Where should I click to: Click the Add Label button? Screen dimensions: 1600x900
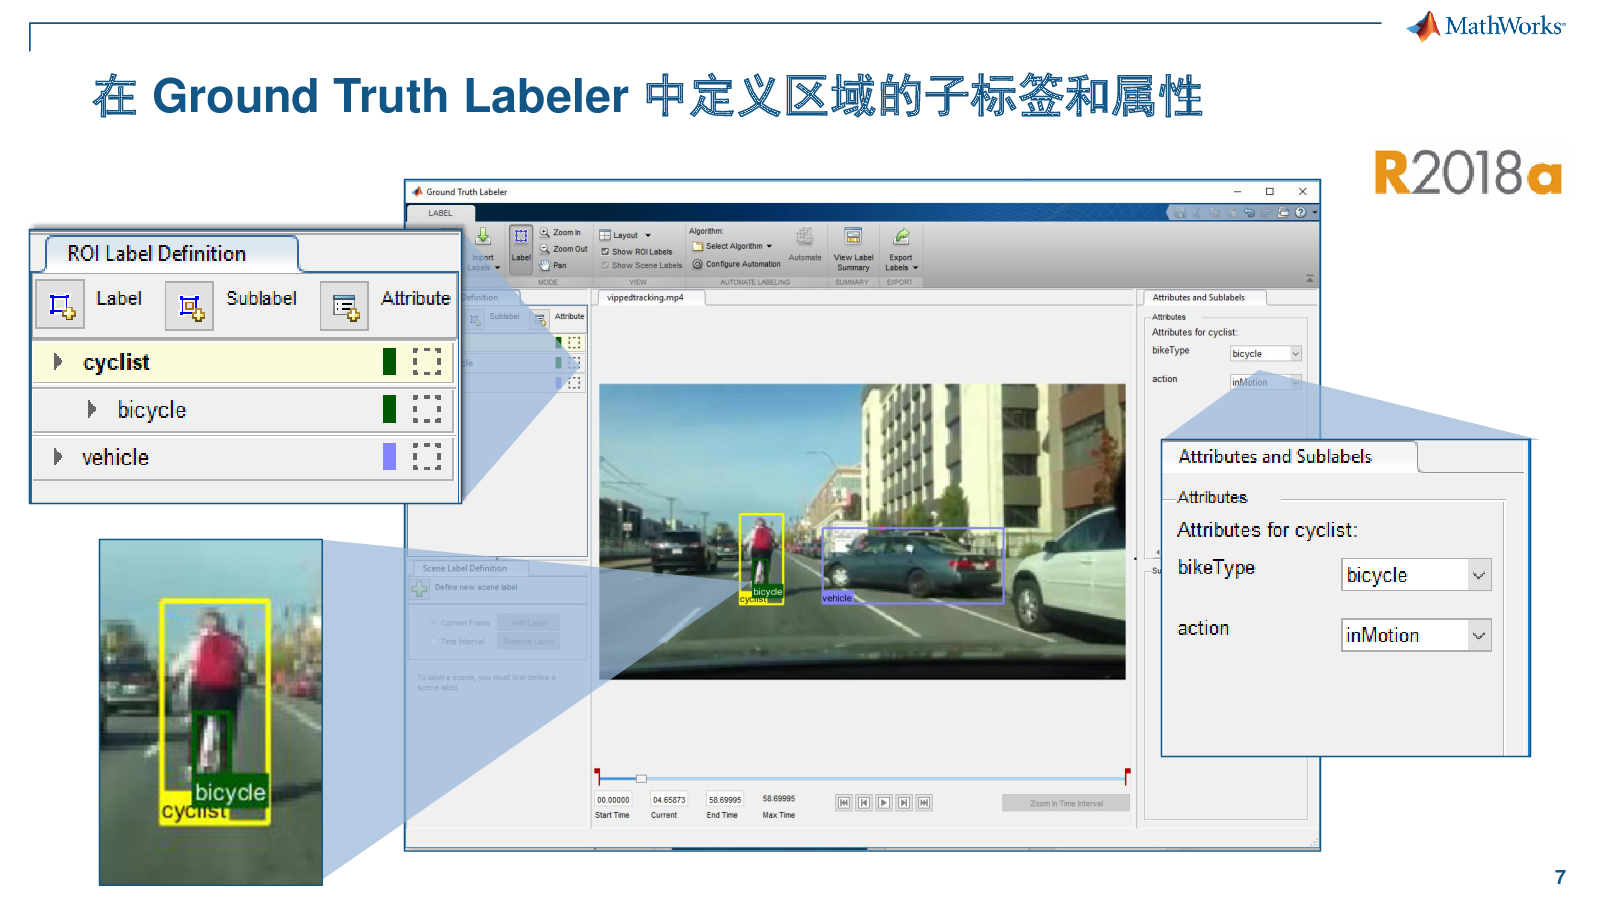coord(529,623)
